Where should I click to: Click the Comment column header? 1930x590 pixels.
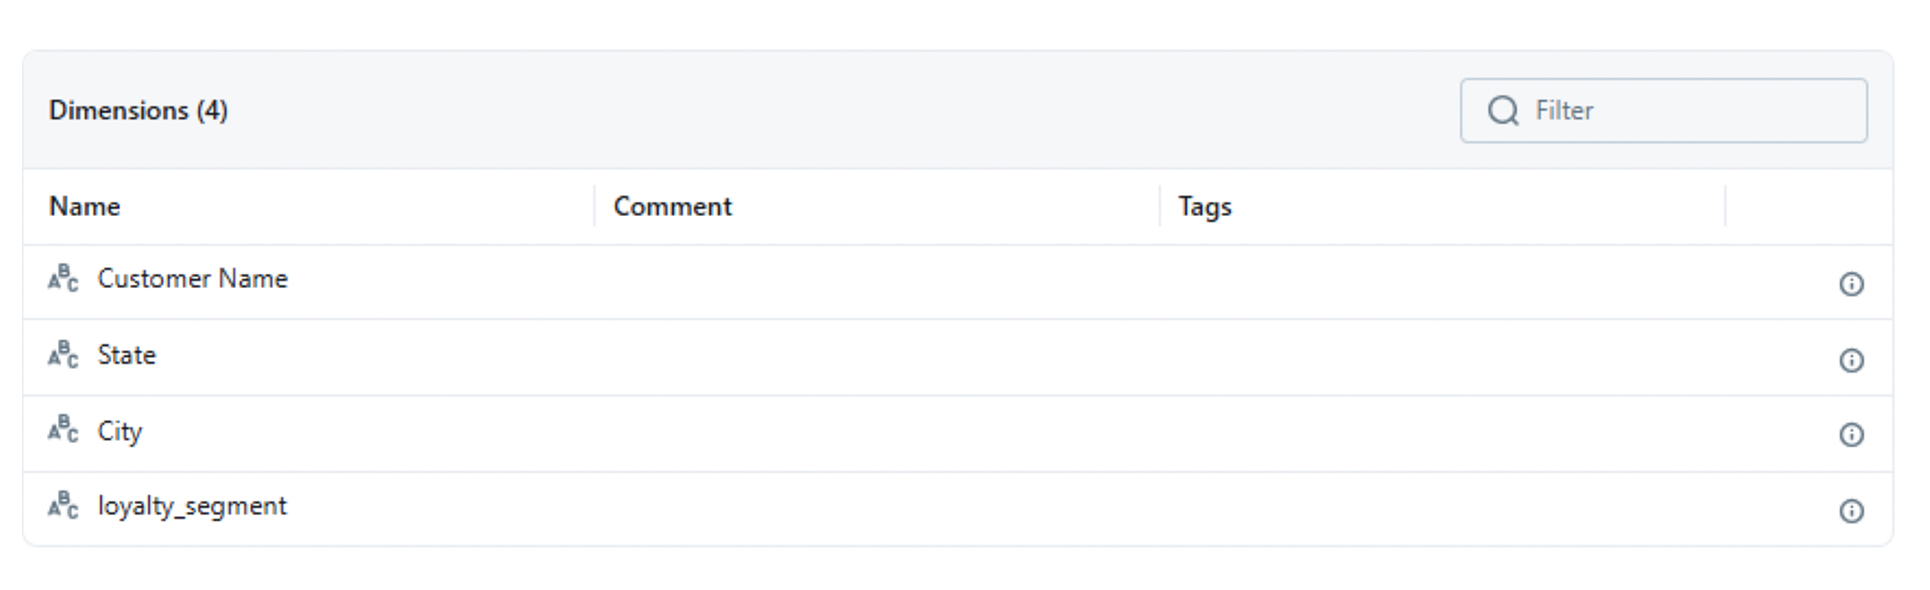672,207
